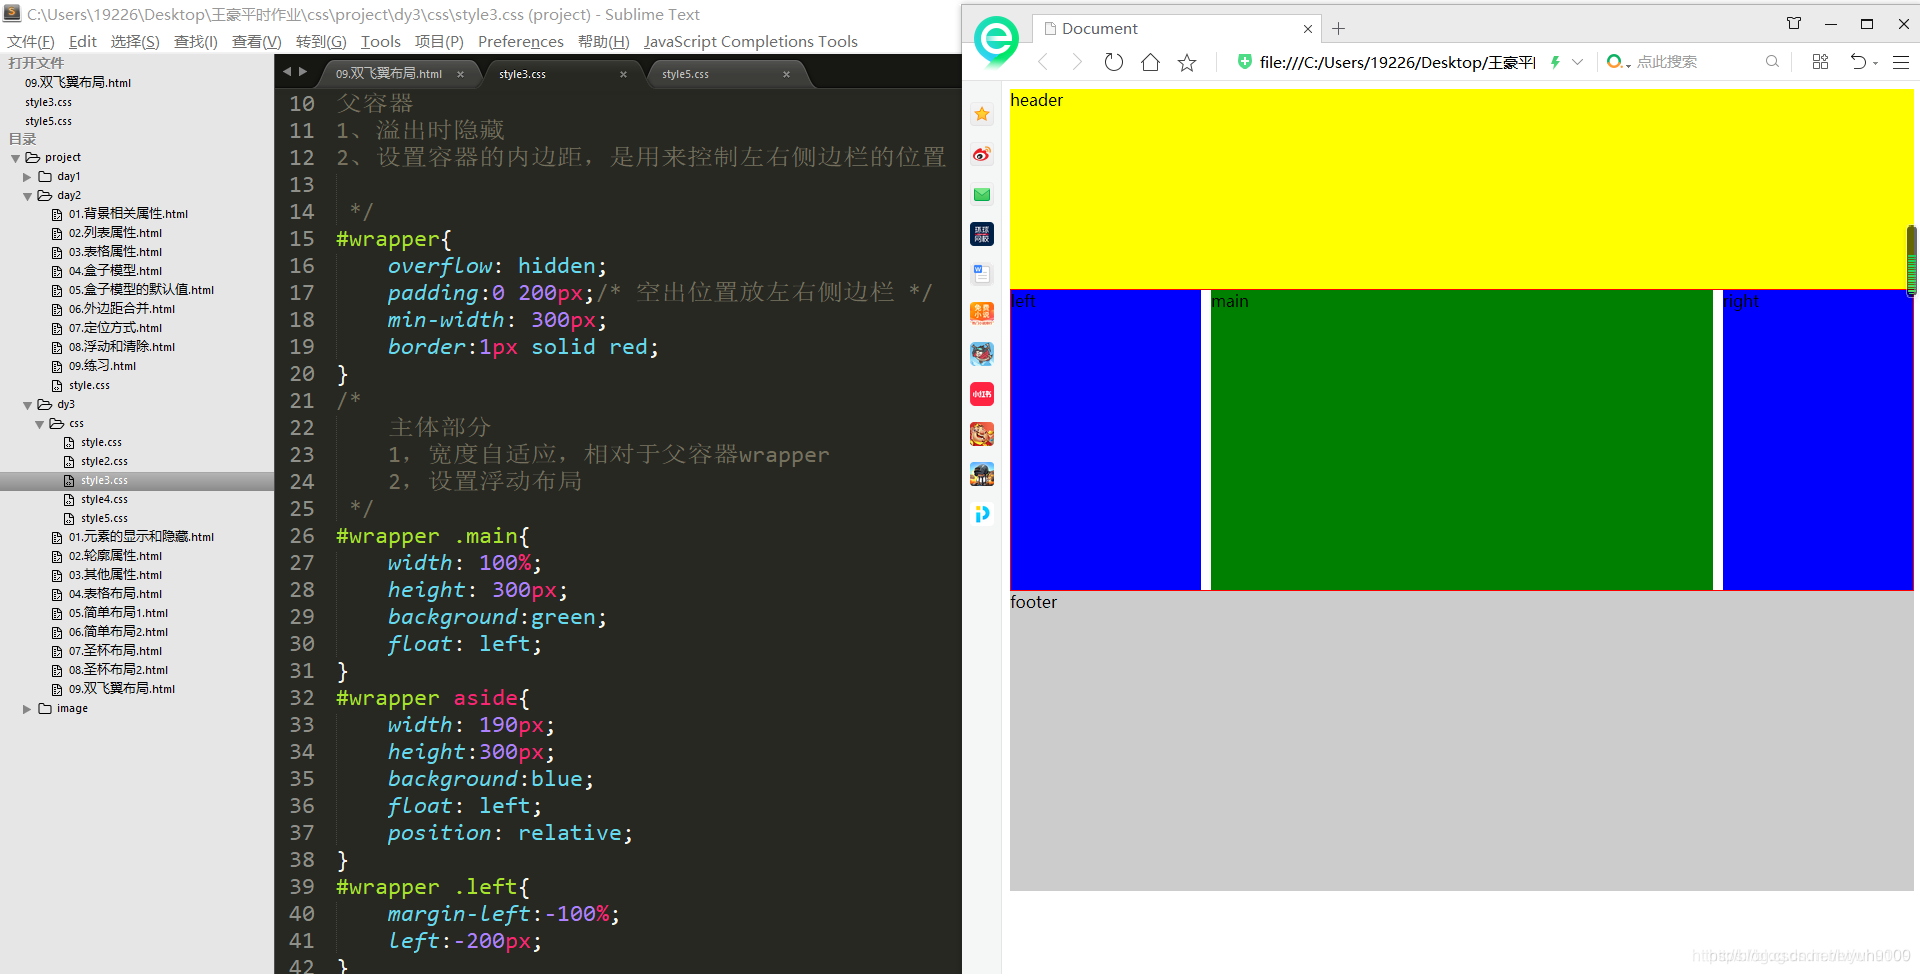Screen dimensions: 1920x974
Task: Open the orange novel icon in sidebar
Action: (x=982, y=314)
